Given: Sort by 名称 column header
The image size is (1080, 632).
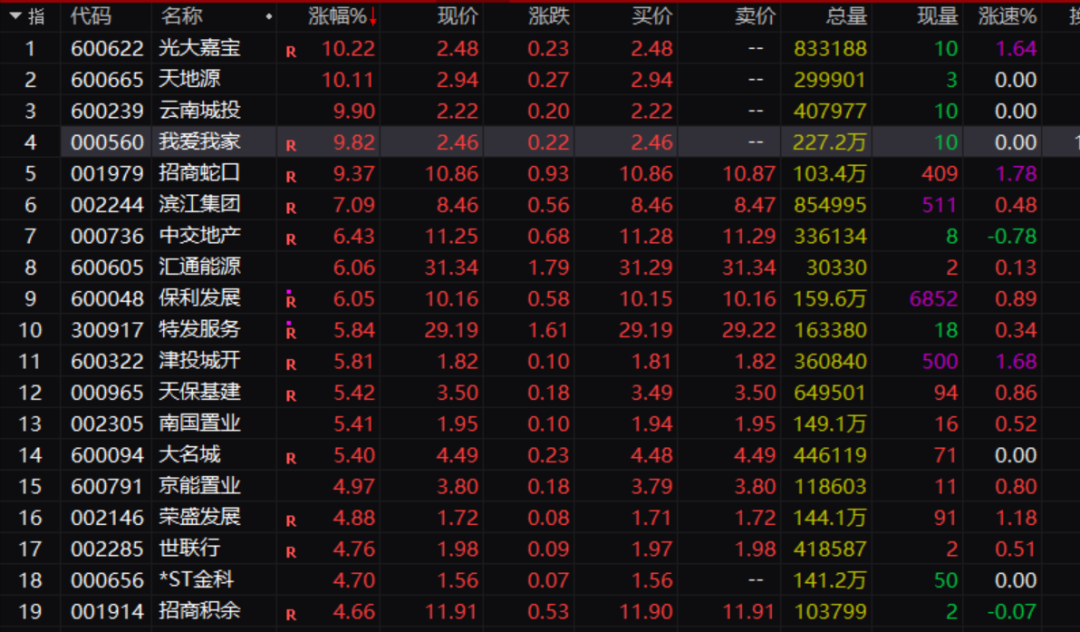Looking at the screenshot, I should tap(182, 16).
